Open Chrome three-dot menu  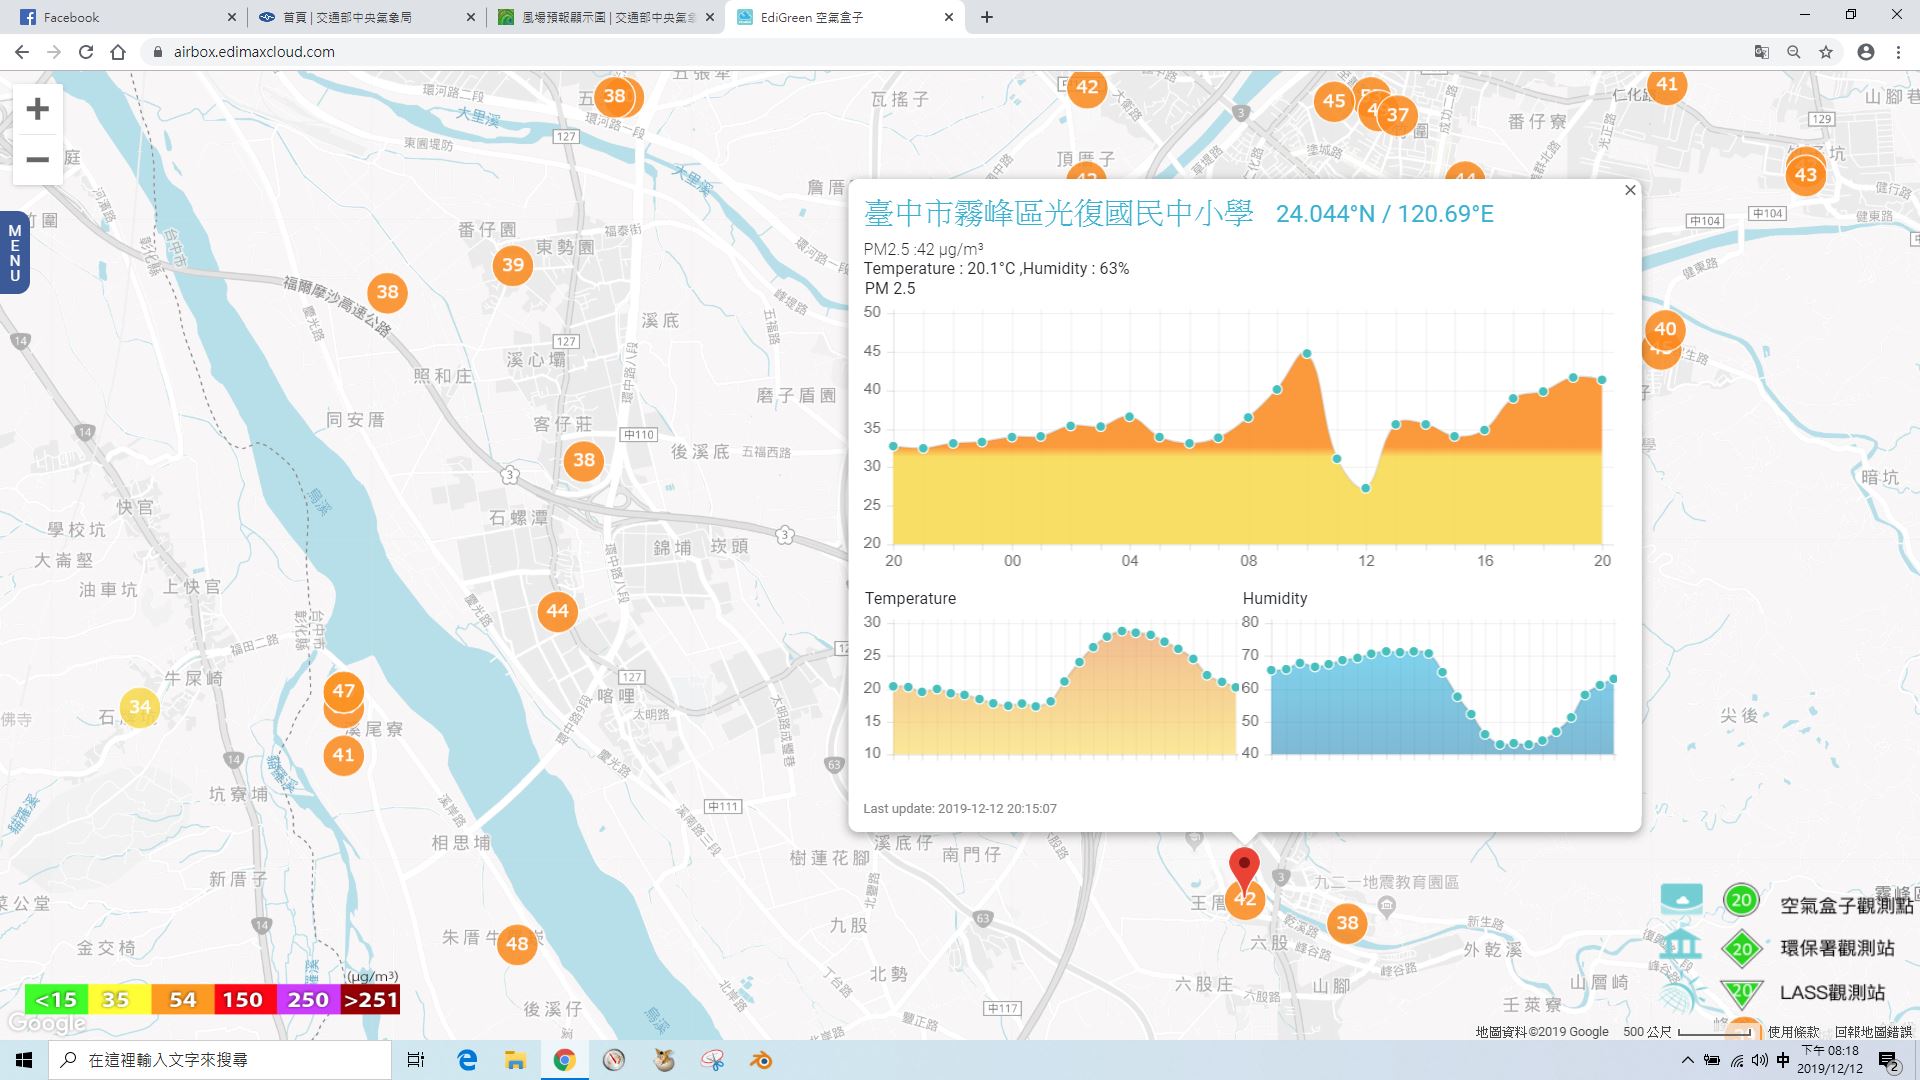coord(1898,52)
